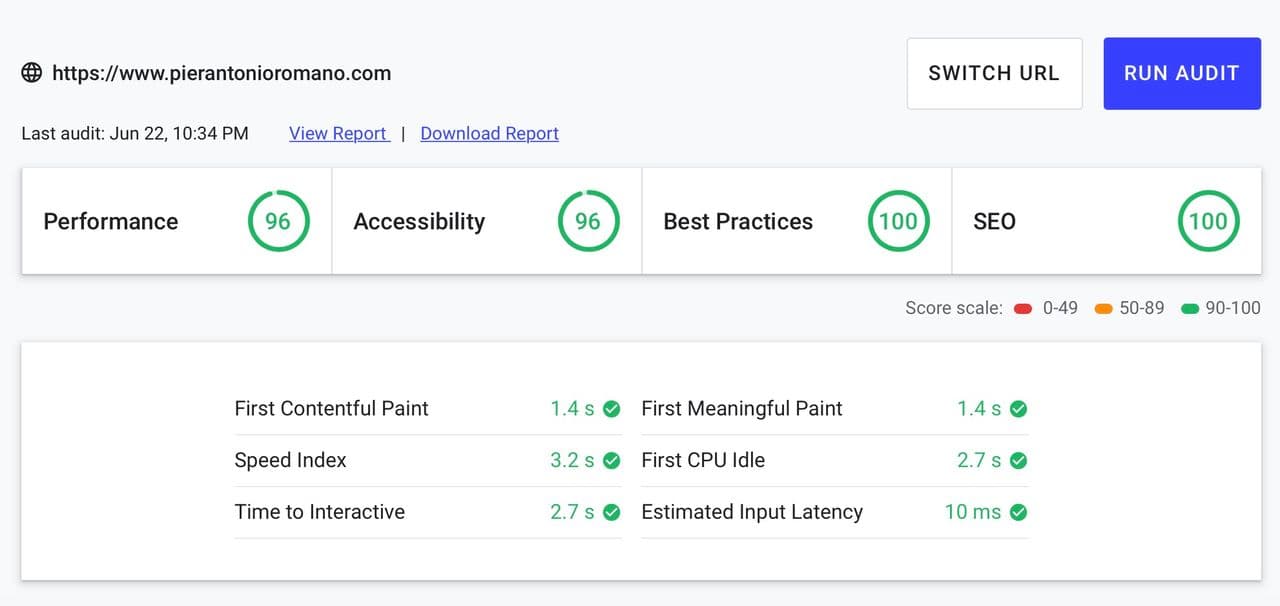Screen dimensions: 1280x606
Task: Click the Best Practices score circle
Action: pos(898,221)
